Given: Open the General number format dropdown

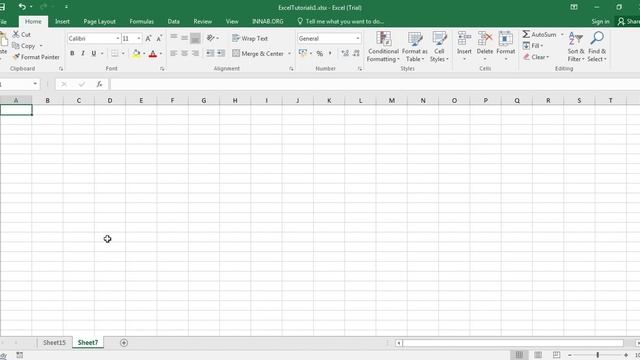Looking at the screenshot, I should coord(358,38).
